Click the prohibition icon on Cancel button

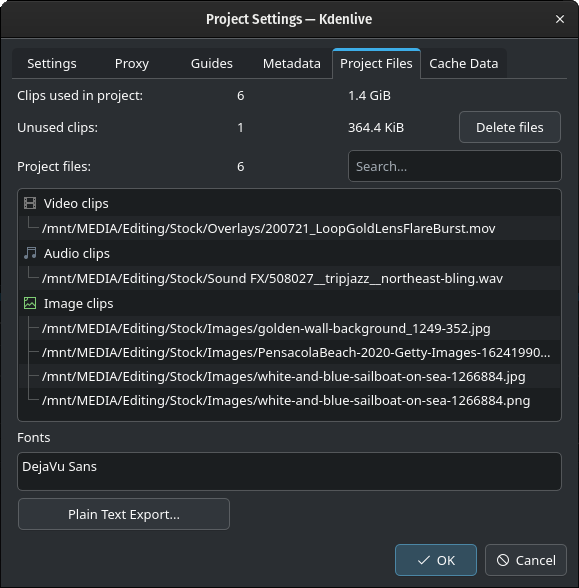pyautogui.click(x=503, y=560)
